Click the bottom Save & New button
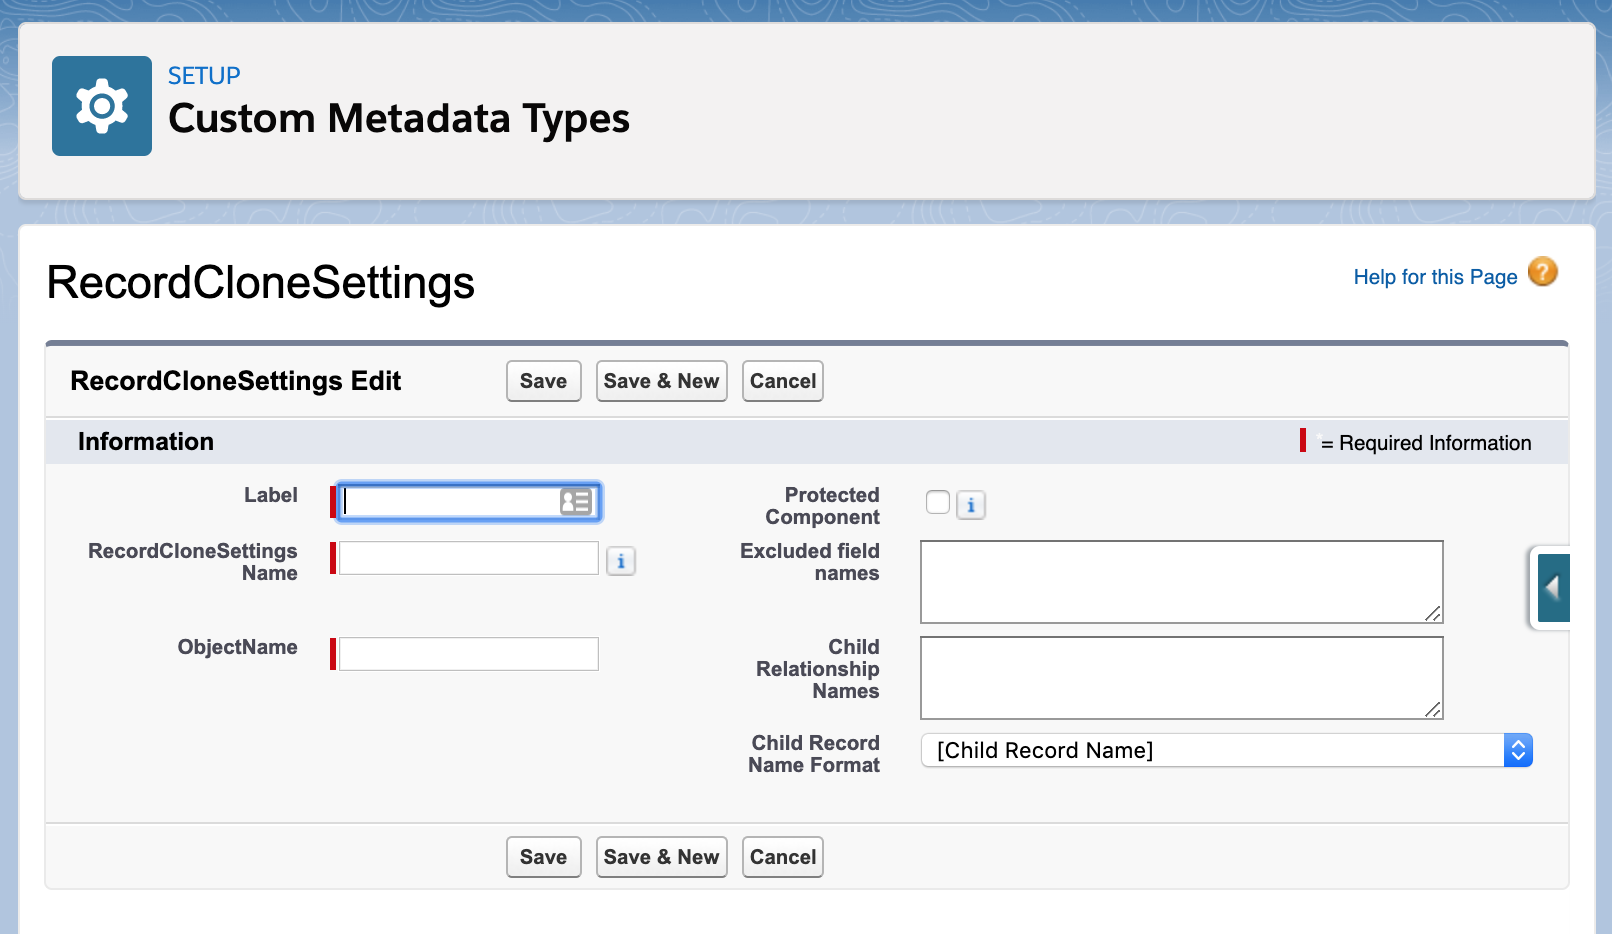Screen dimensions: 1612x934 pos(661,857)
